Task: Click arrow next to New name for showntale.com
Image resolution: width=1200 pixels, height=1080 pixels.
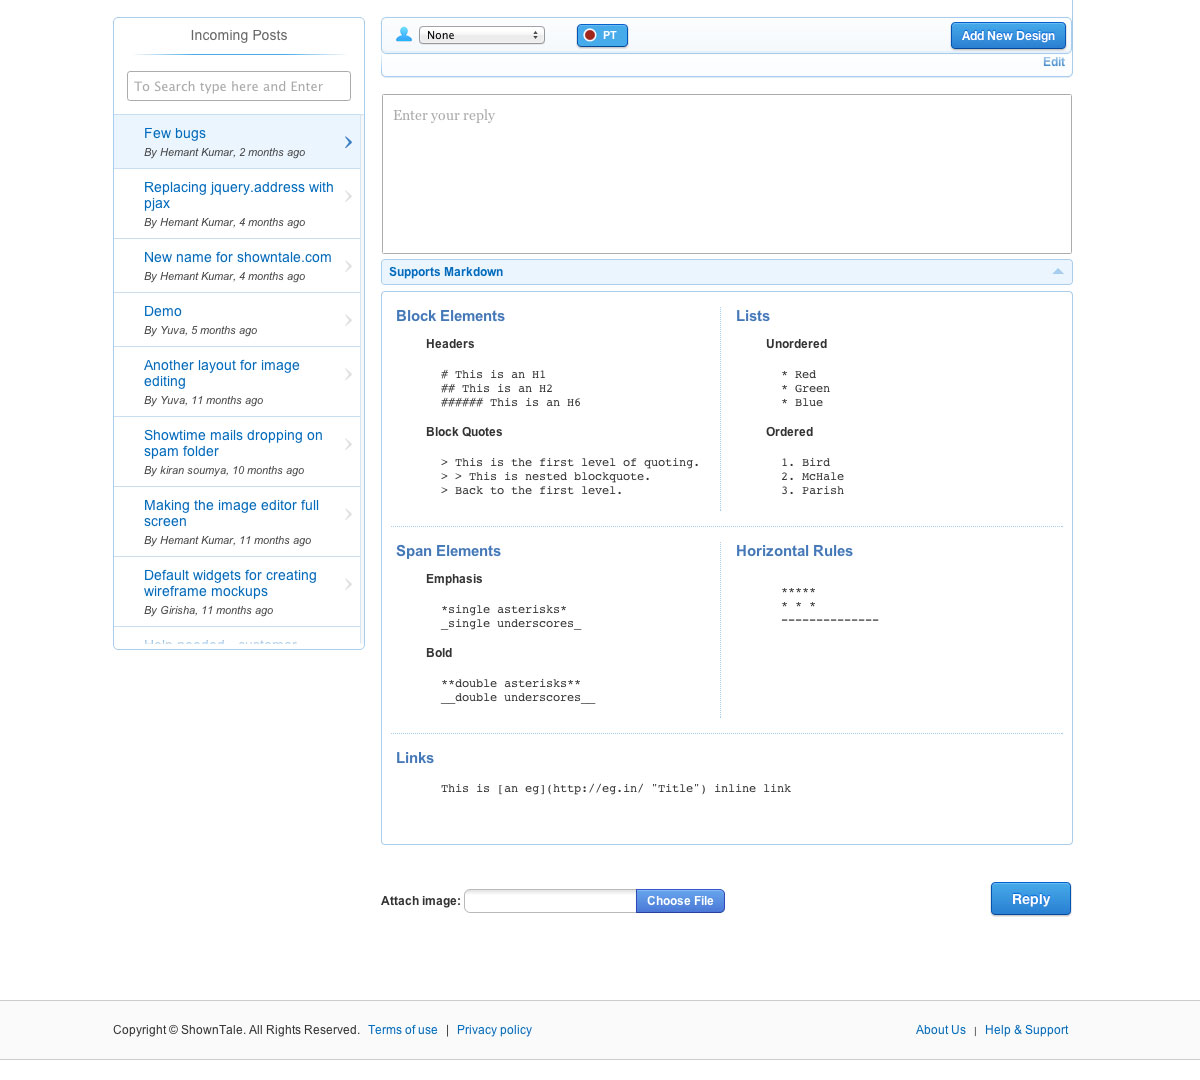Action: pos(348,267)
